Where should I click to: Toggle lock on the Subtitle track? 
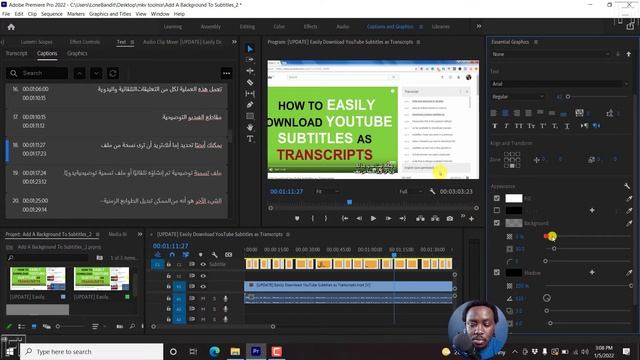pos(168,264)
